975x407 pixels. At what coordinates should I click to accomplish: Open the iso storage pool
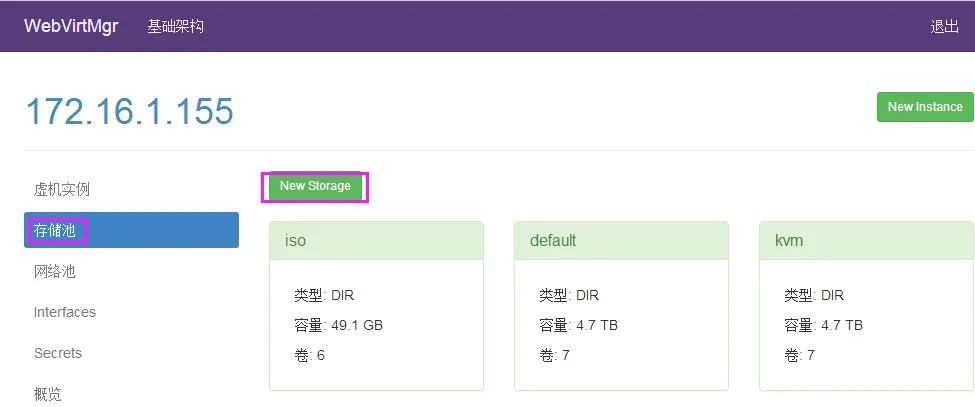coord(296,241)
